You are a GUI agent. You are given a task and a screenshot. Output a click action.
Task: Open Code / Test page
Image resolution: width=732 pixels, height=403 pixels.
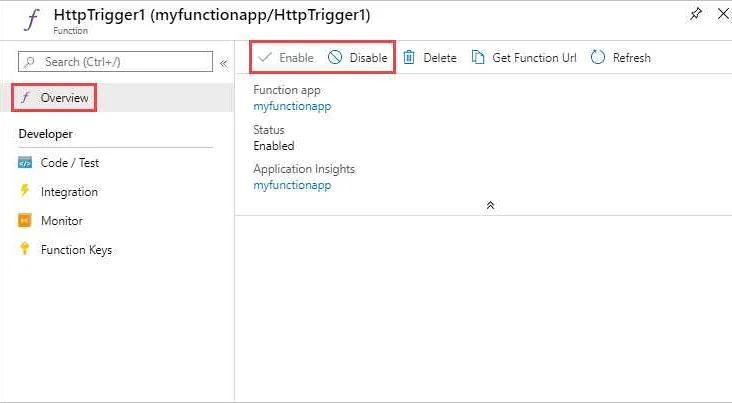(70, 163)
